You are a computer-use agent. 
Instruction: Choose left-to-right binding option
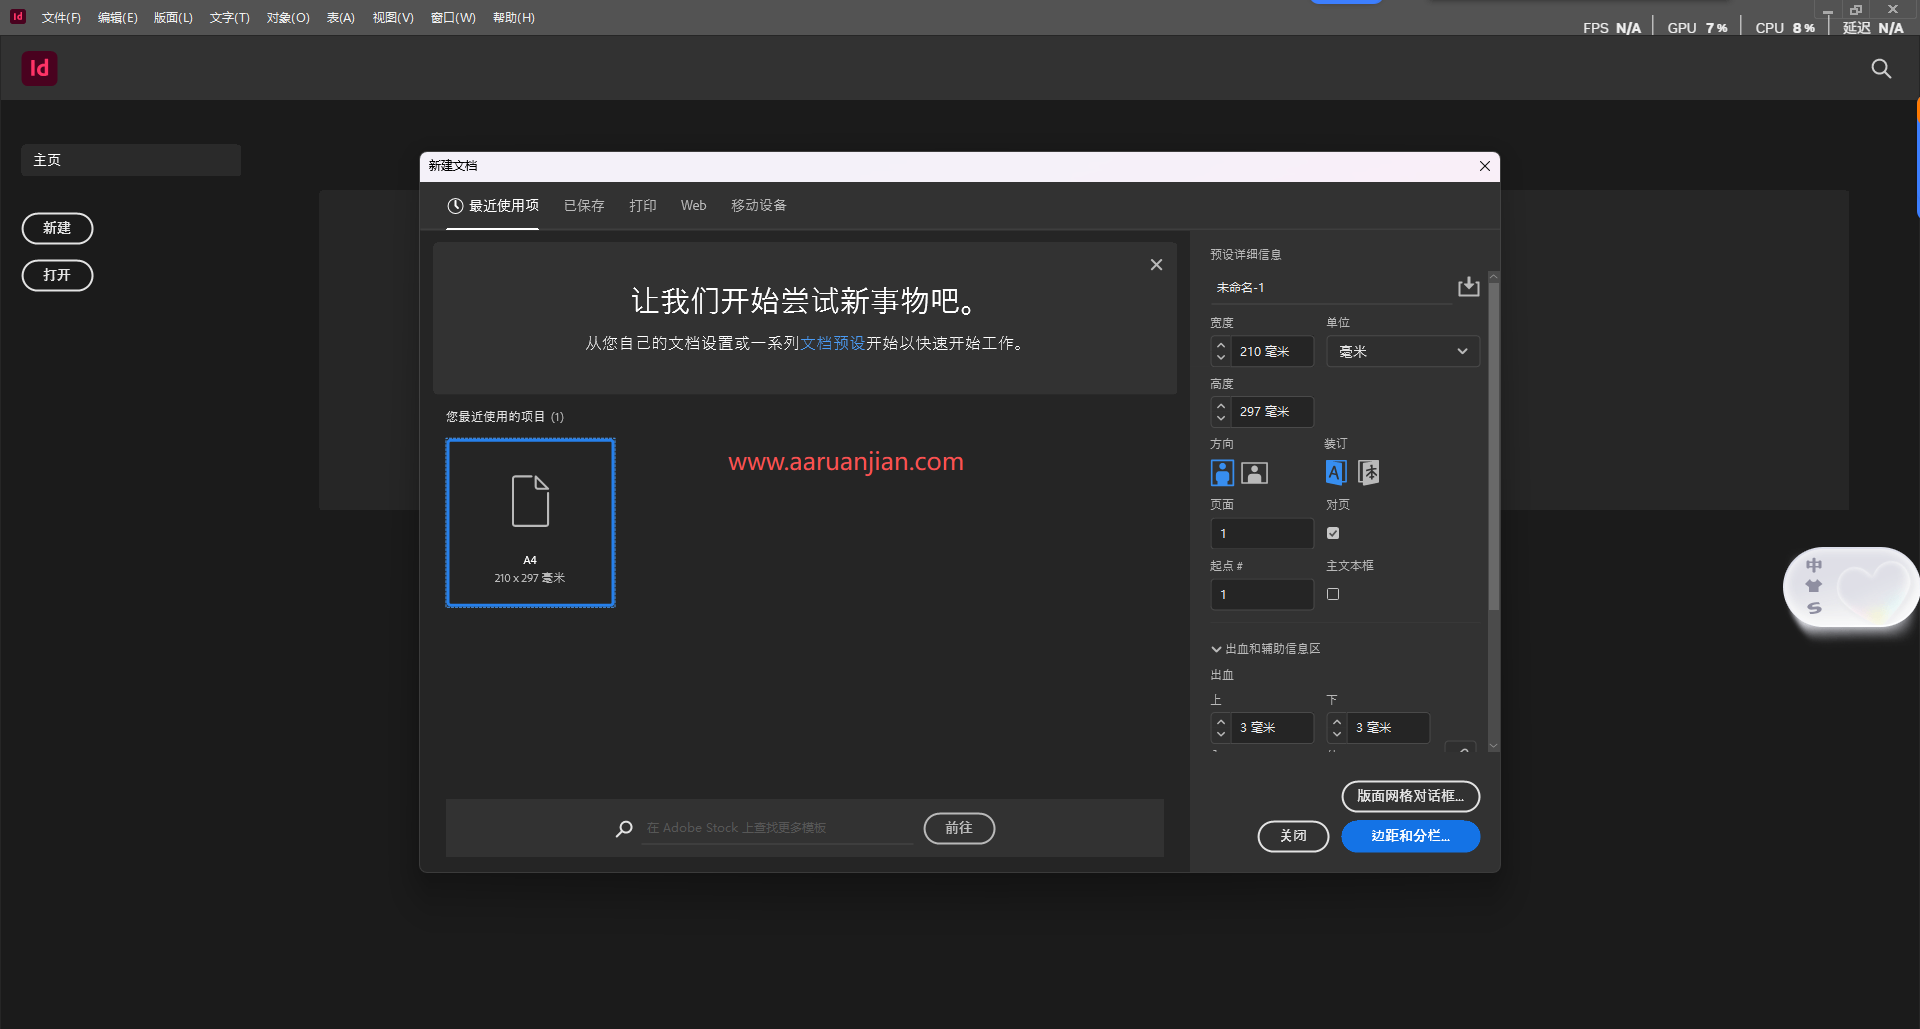1334,472
